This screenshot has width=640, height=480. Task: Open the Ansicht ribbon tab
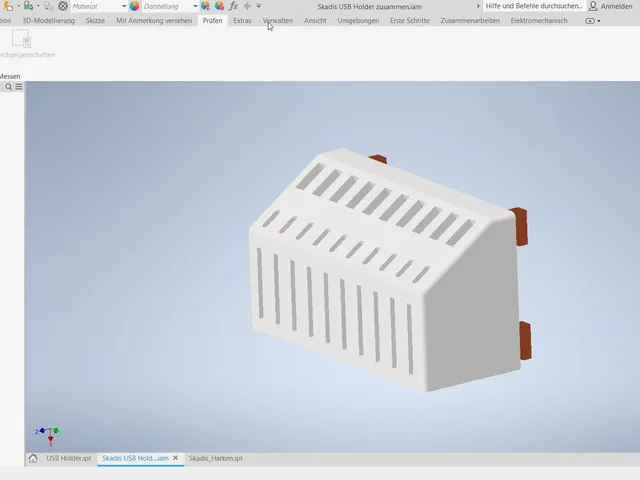click(x=315, y=20)
